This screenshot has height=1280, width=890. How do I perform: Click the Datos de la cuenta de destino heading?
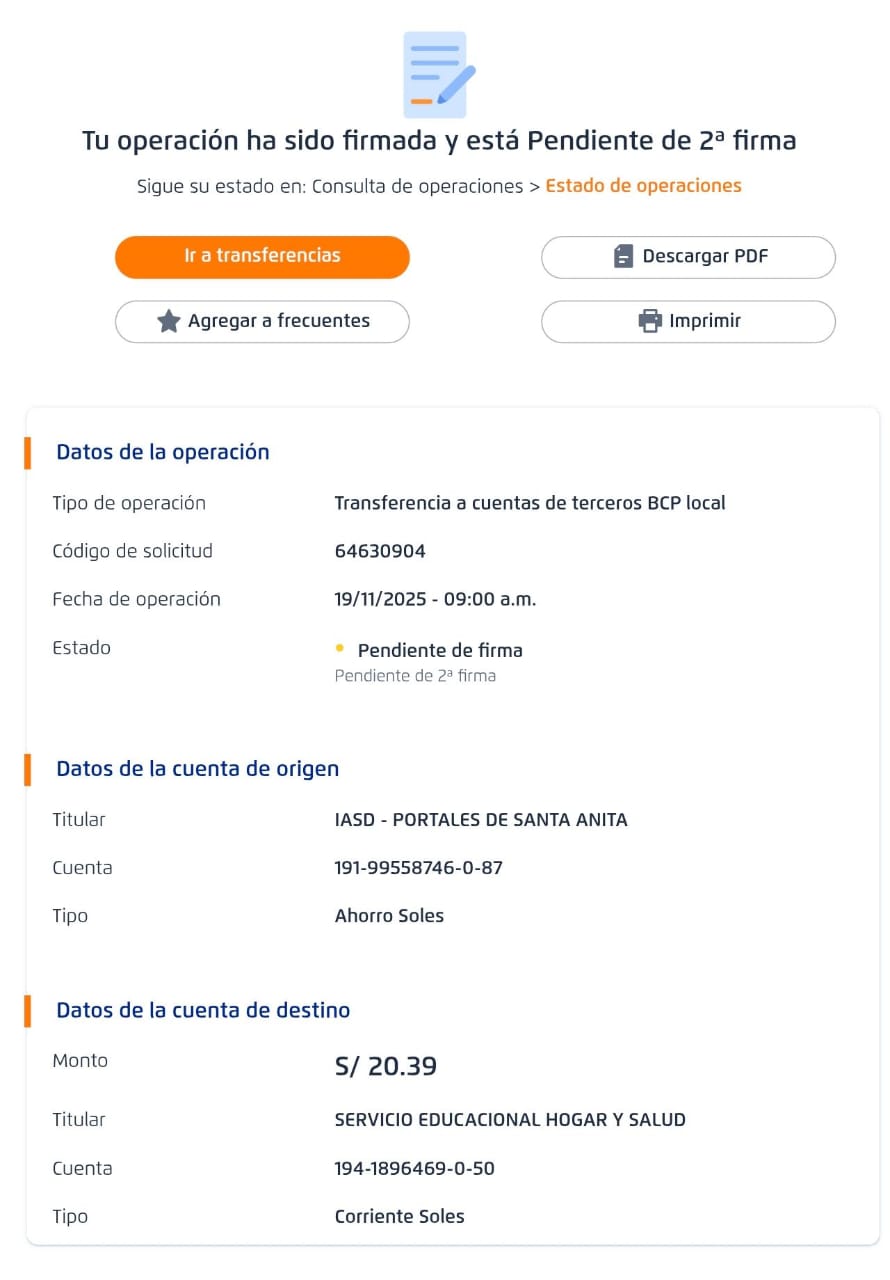(203, 1010)
